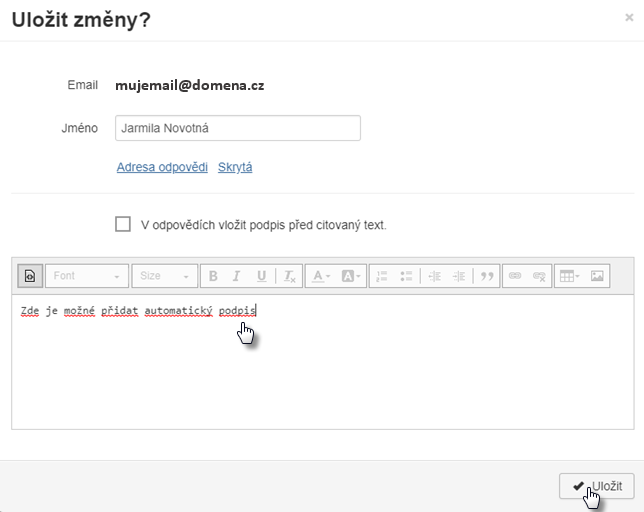The width and height of the screenshot is (644, 512).
Task: Click the insert Link icon
Action: click(x=515, y=276)
